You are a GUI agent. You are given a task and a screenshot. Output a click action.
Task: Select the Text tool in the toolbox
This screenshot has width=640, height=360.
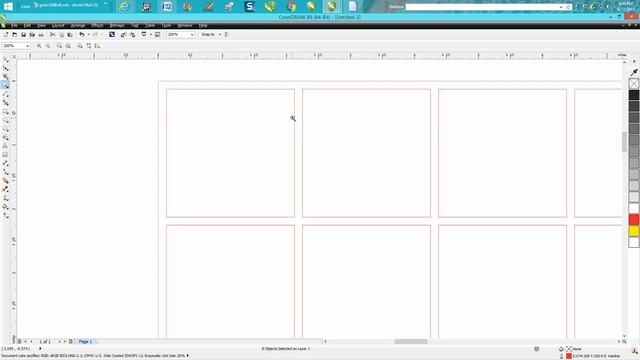tap(5, 146)
